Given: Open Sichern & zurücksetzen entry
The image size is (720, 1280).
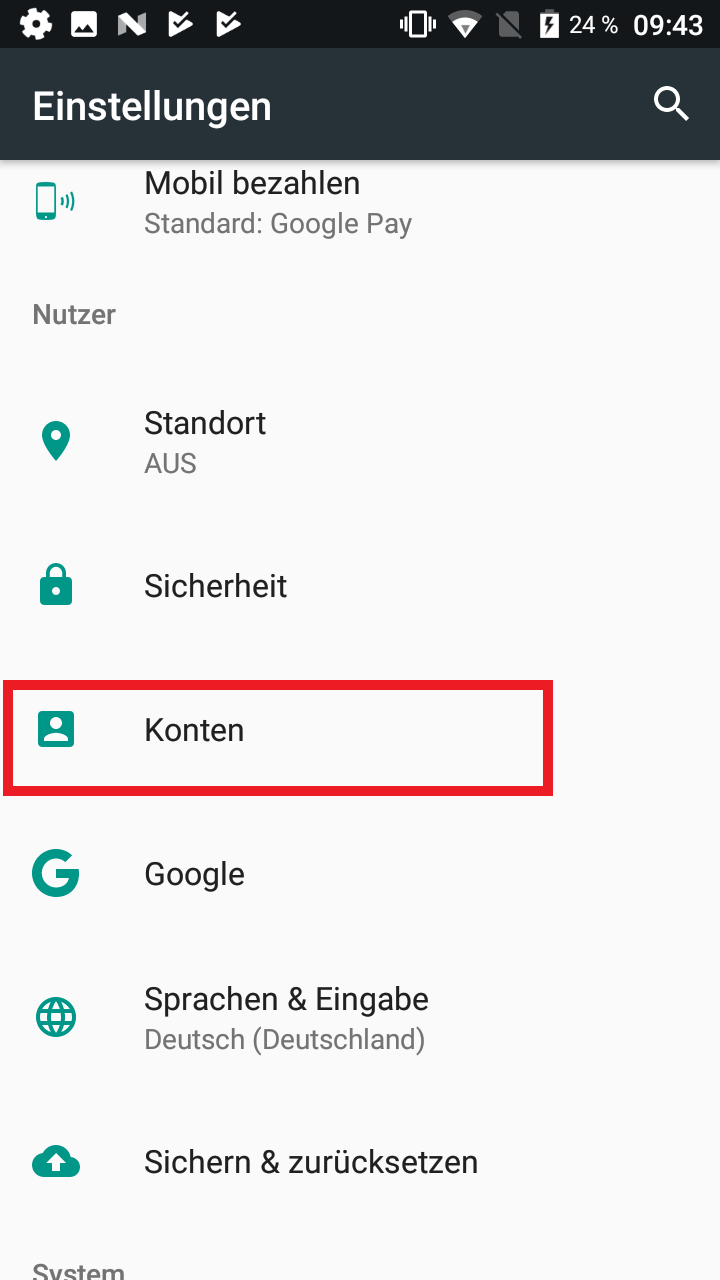Looking at the screenshot, I should point(360,1162).
